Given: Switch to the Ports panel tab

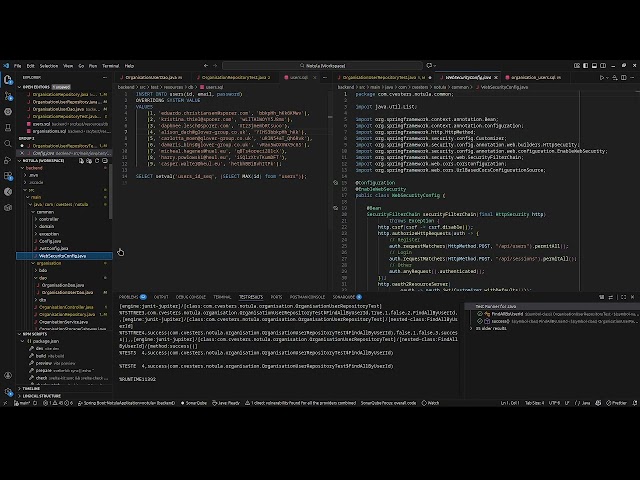Looking at the screenshot, I should coord(276,297).
